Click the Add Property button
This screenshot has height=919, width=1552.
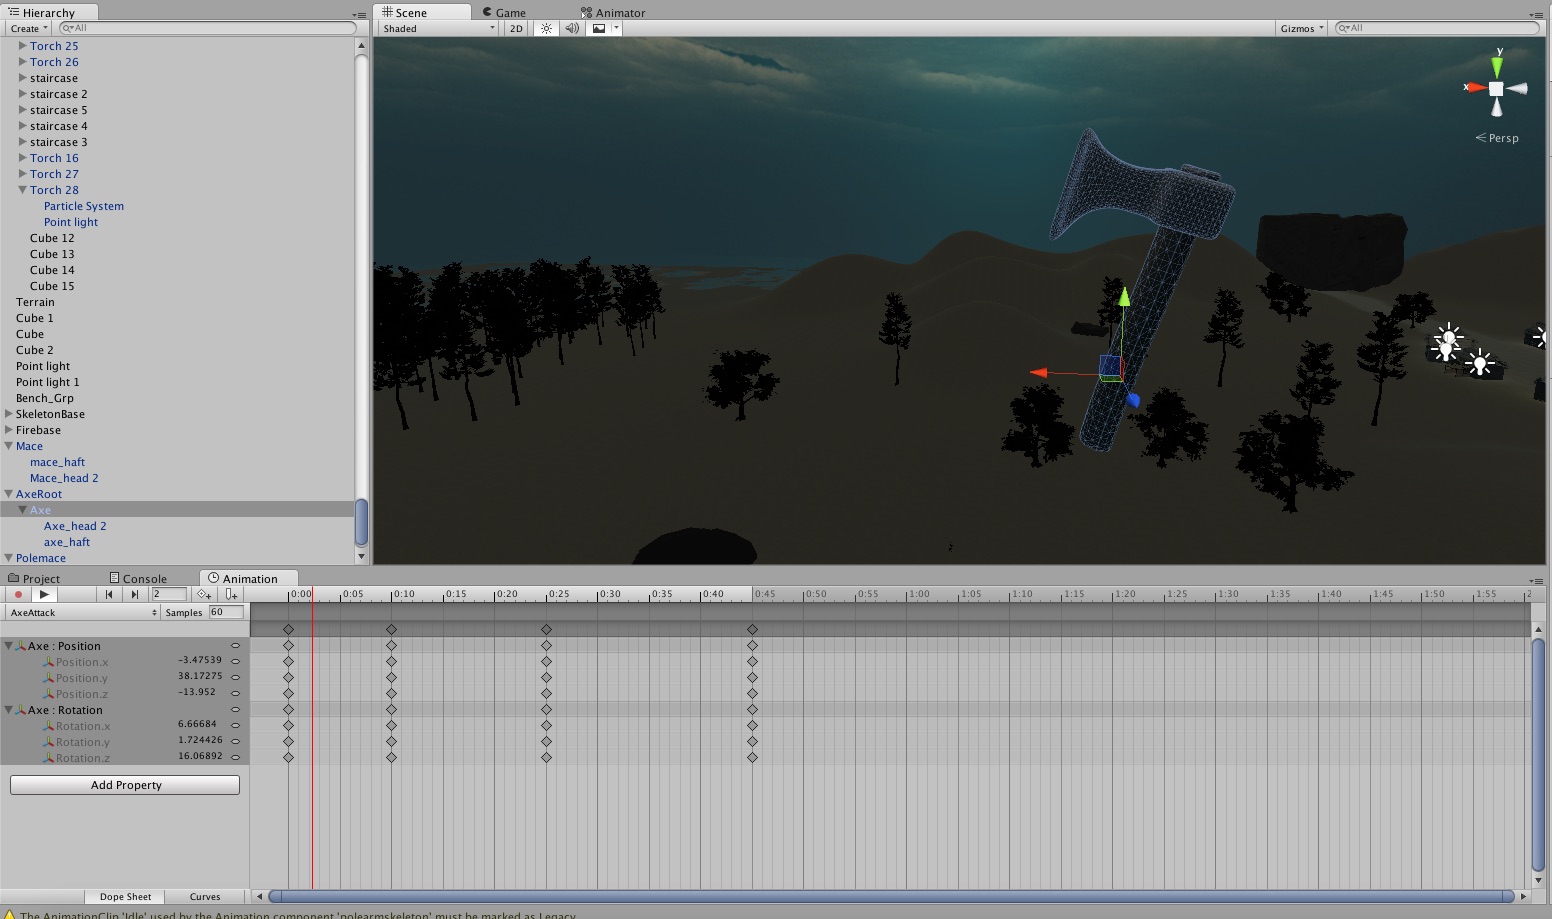(x=125, y=785)
